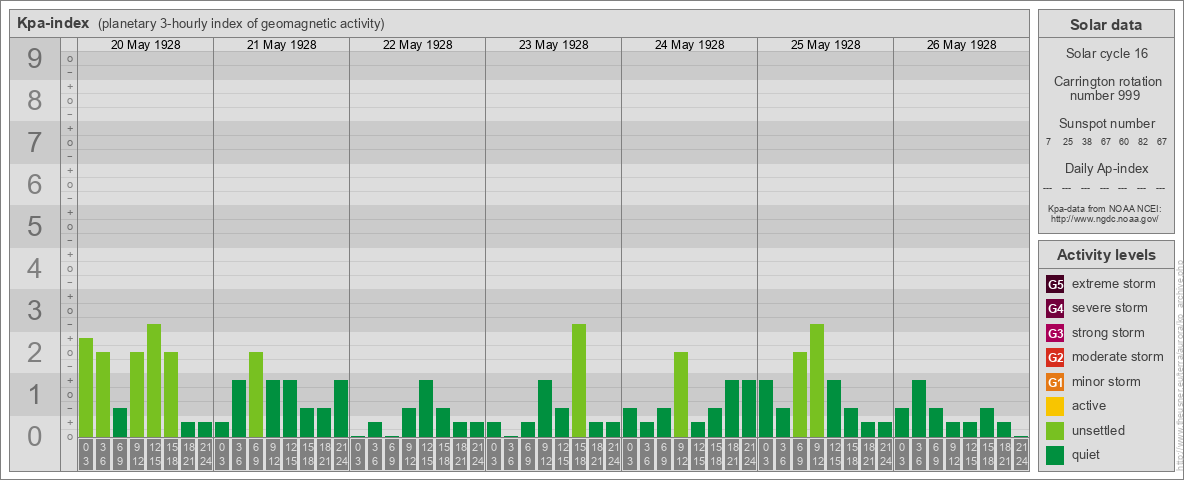Select the 23 May 1928 date header
This screenshot has height=480, width=1184.
[x=553, y=45]
